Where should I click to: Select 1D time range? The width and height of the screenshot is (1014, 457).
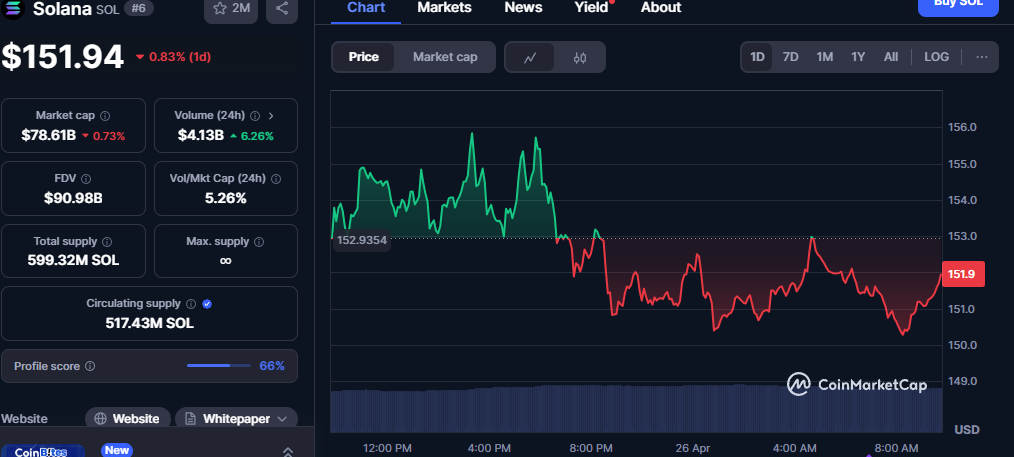(757, 57)
